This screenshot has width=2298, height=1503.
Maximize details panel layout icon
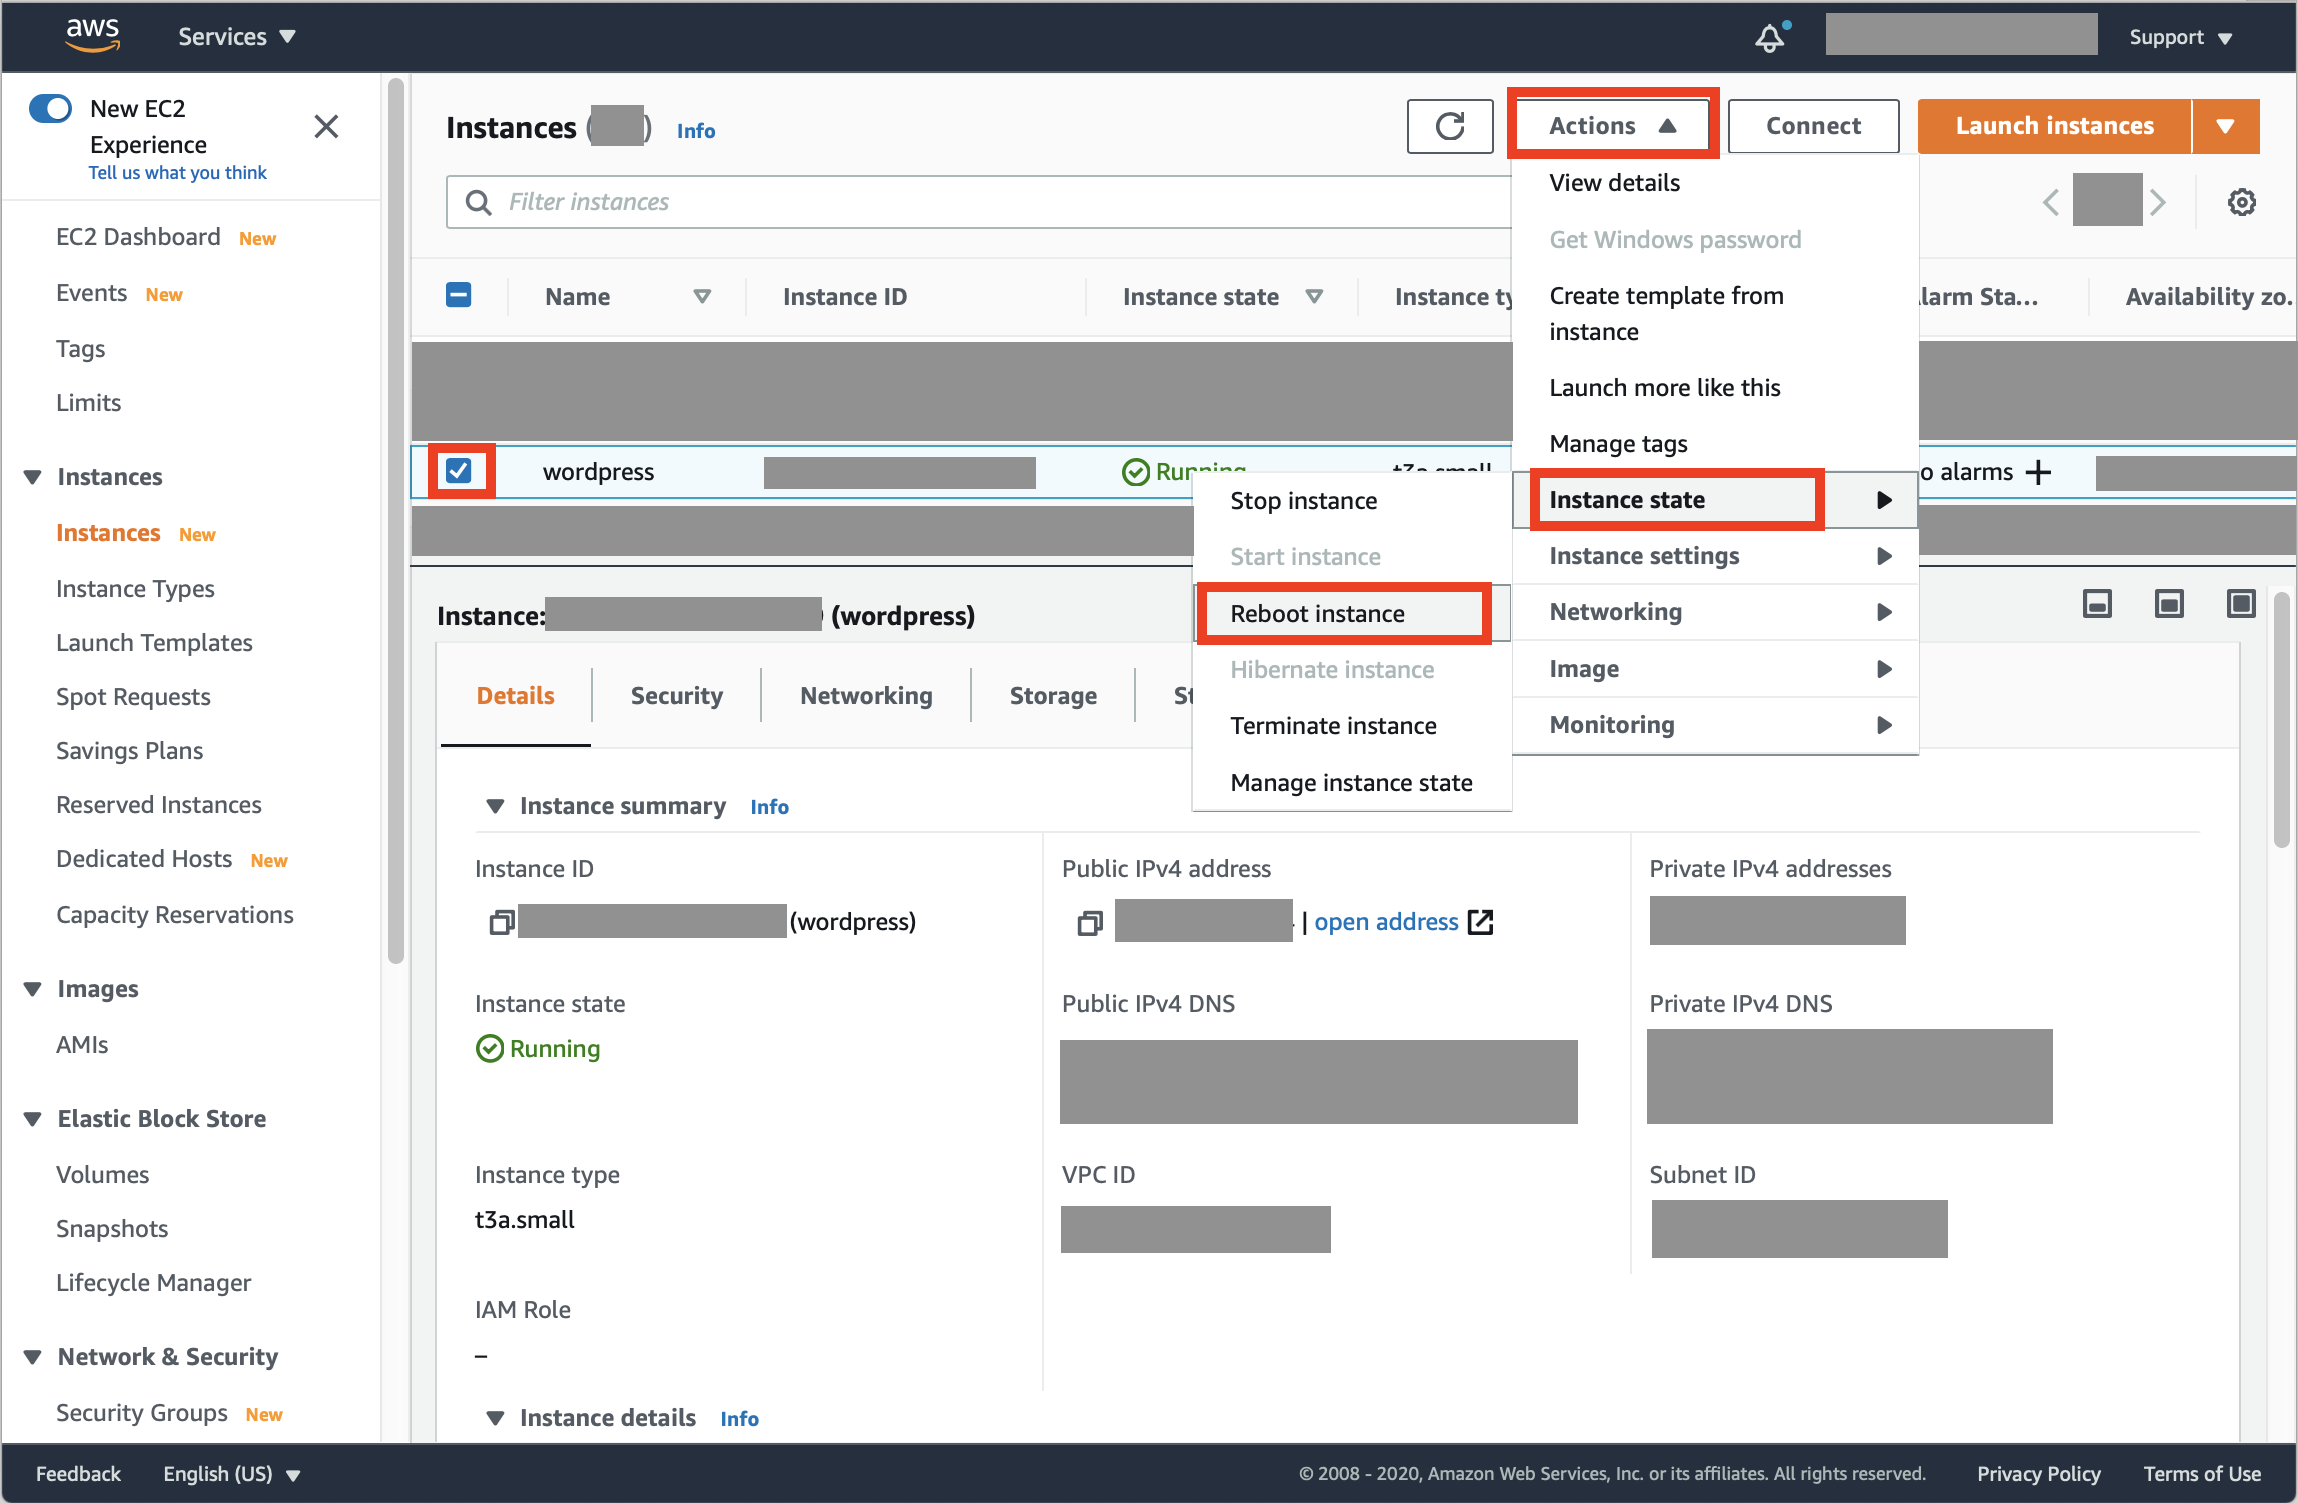[x=2241, y=604]
